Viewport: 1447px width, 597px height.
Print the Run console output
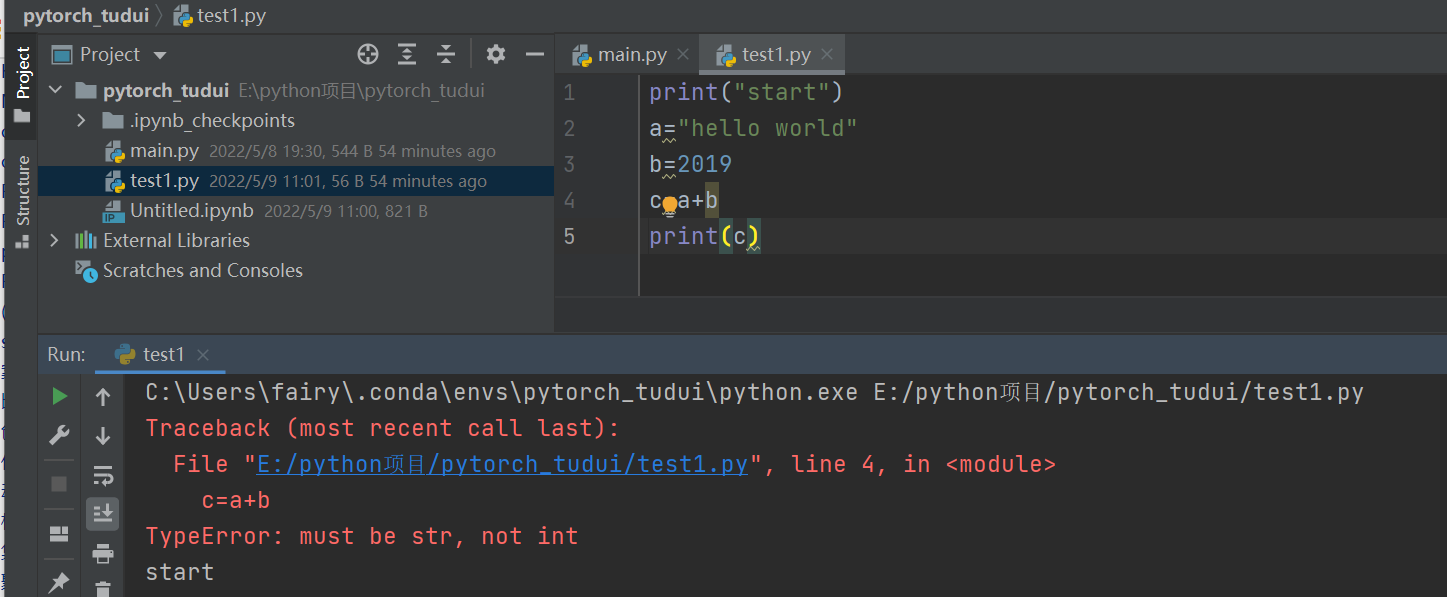tap(102, 553)
